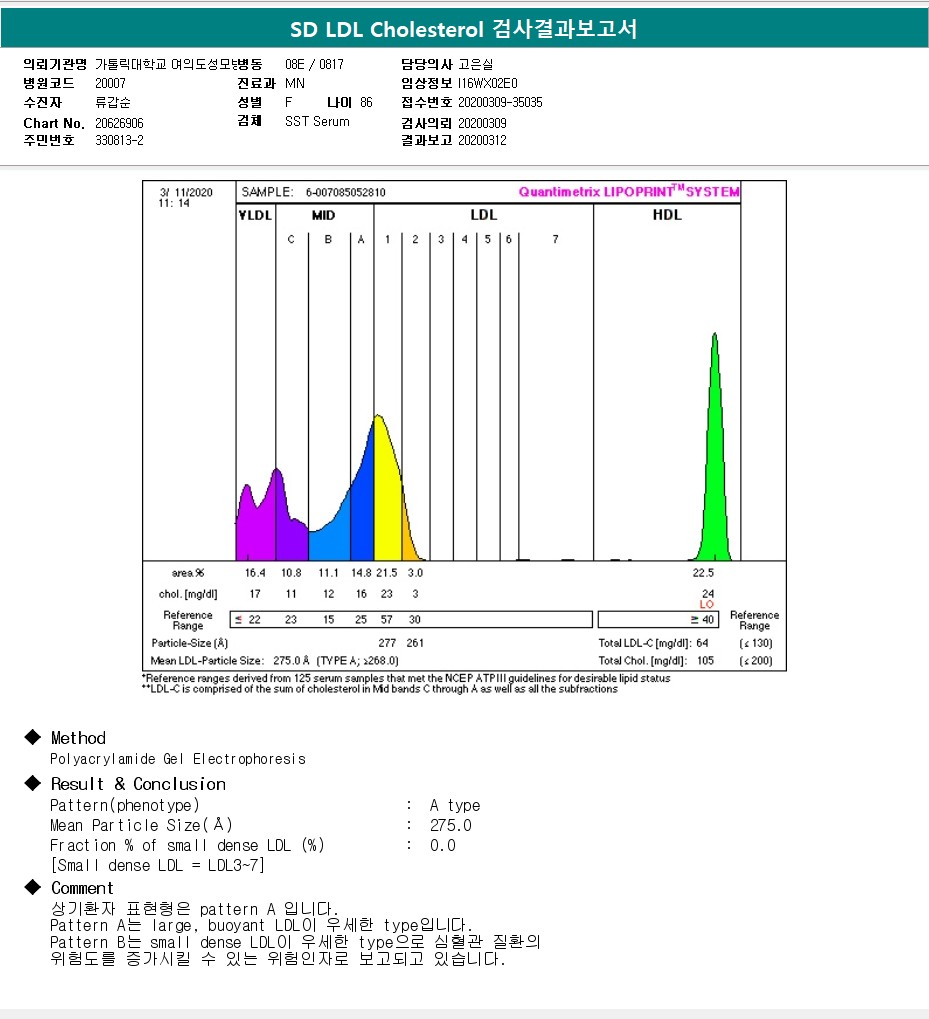The image size is (929, 1019).
Task: Click reference range value 57
Action: (387, 620)
